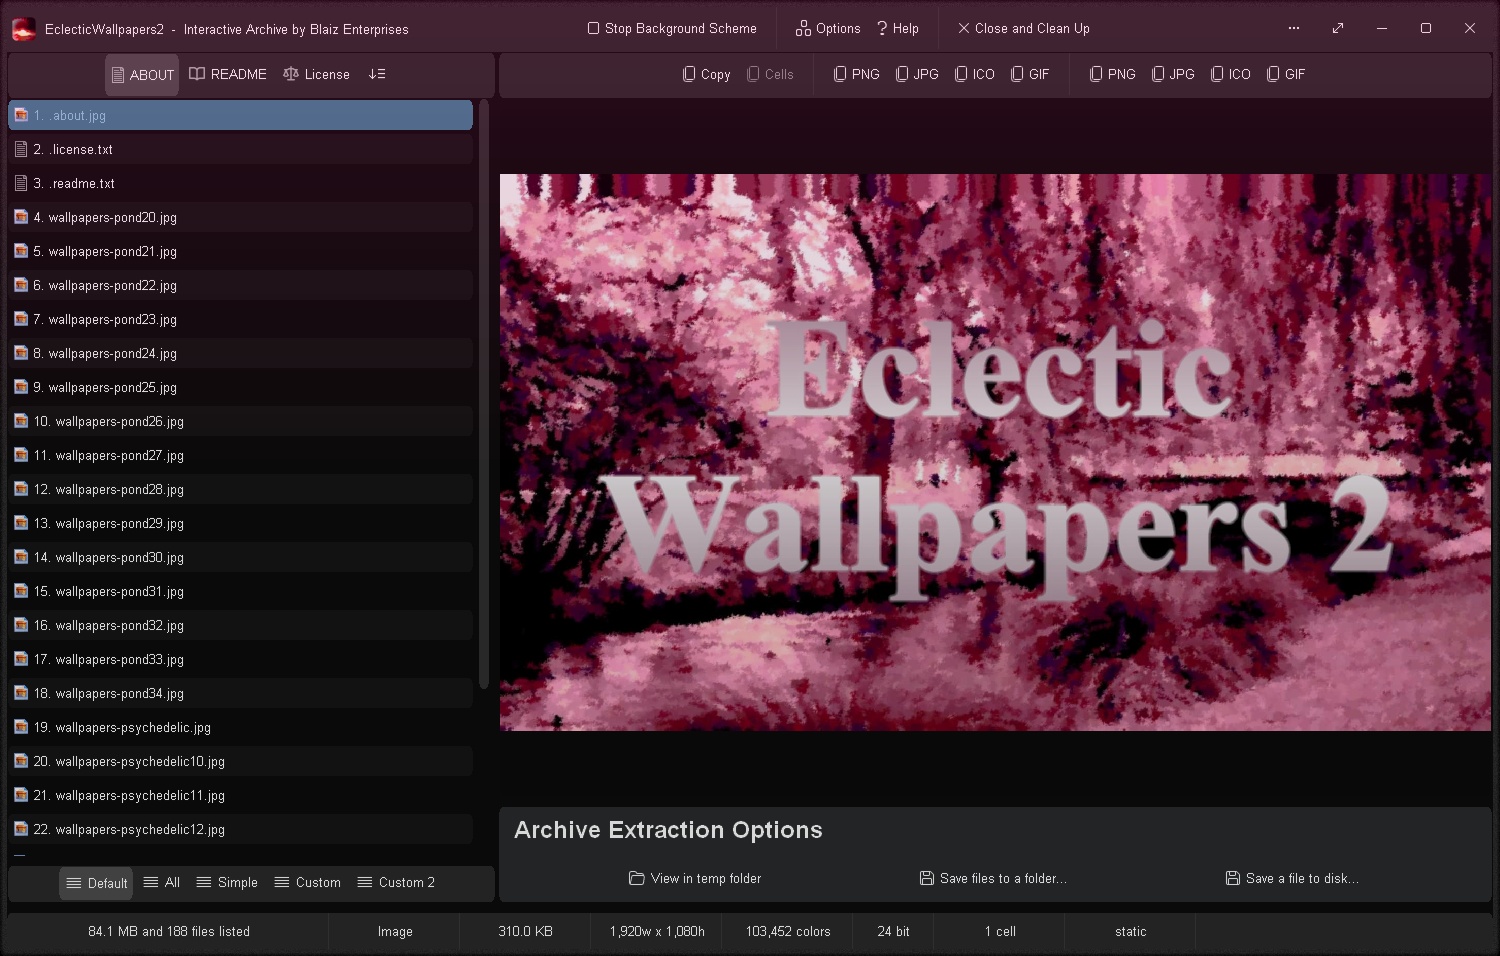Select wallpapers-pond27.jpg row
This screenshot has width=1500, height=956.
click(240, 455)
